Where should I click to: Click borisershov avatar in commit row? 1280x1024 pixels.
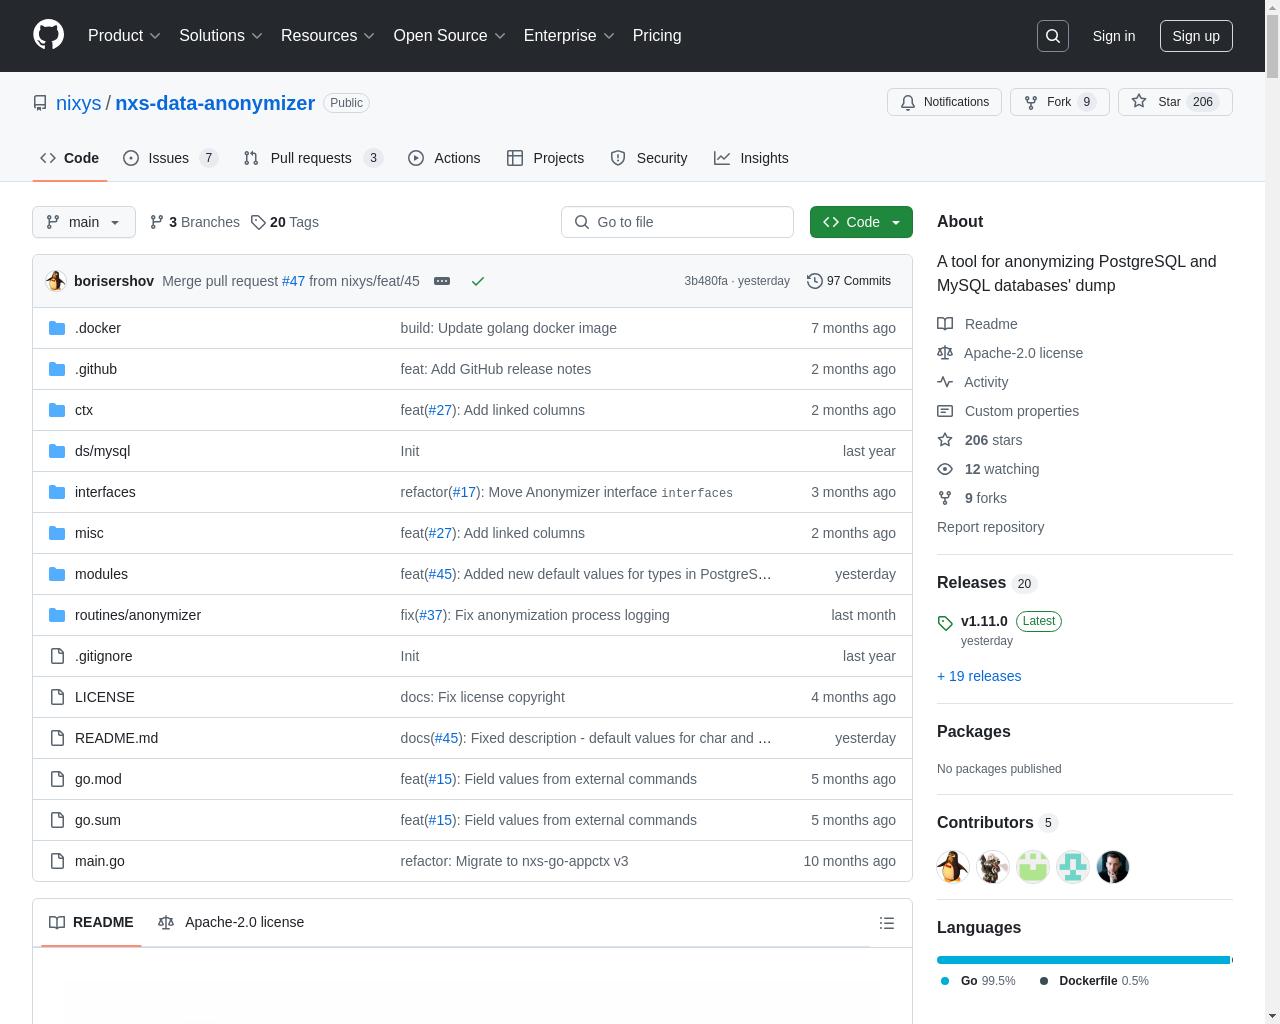pos(56,281)
